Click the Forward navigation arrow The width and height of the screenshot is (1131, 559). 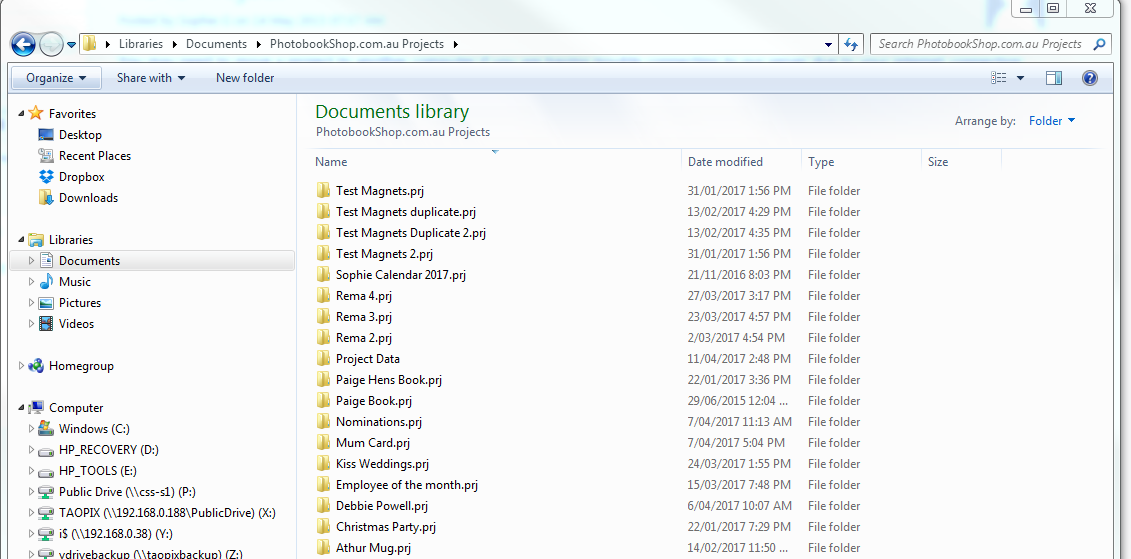point(50,45)
